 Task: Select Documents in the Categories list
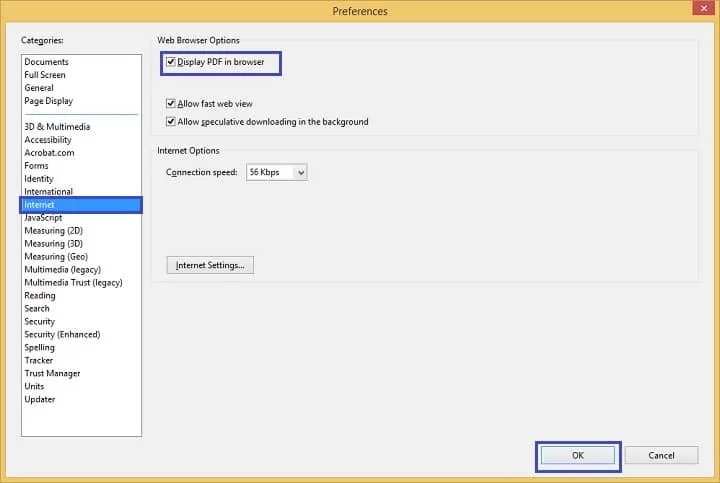pyautogui.click(x=46, y=62)
